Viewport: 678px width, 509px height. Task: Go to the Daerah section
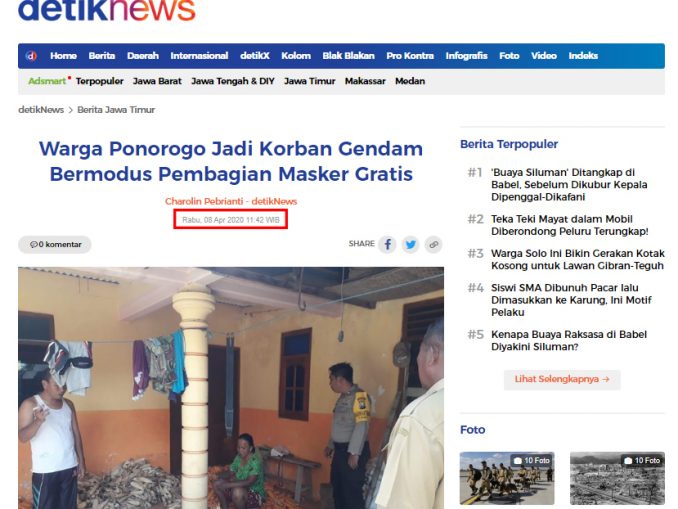point(143,56)
